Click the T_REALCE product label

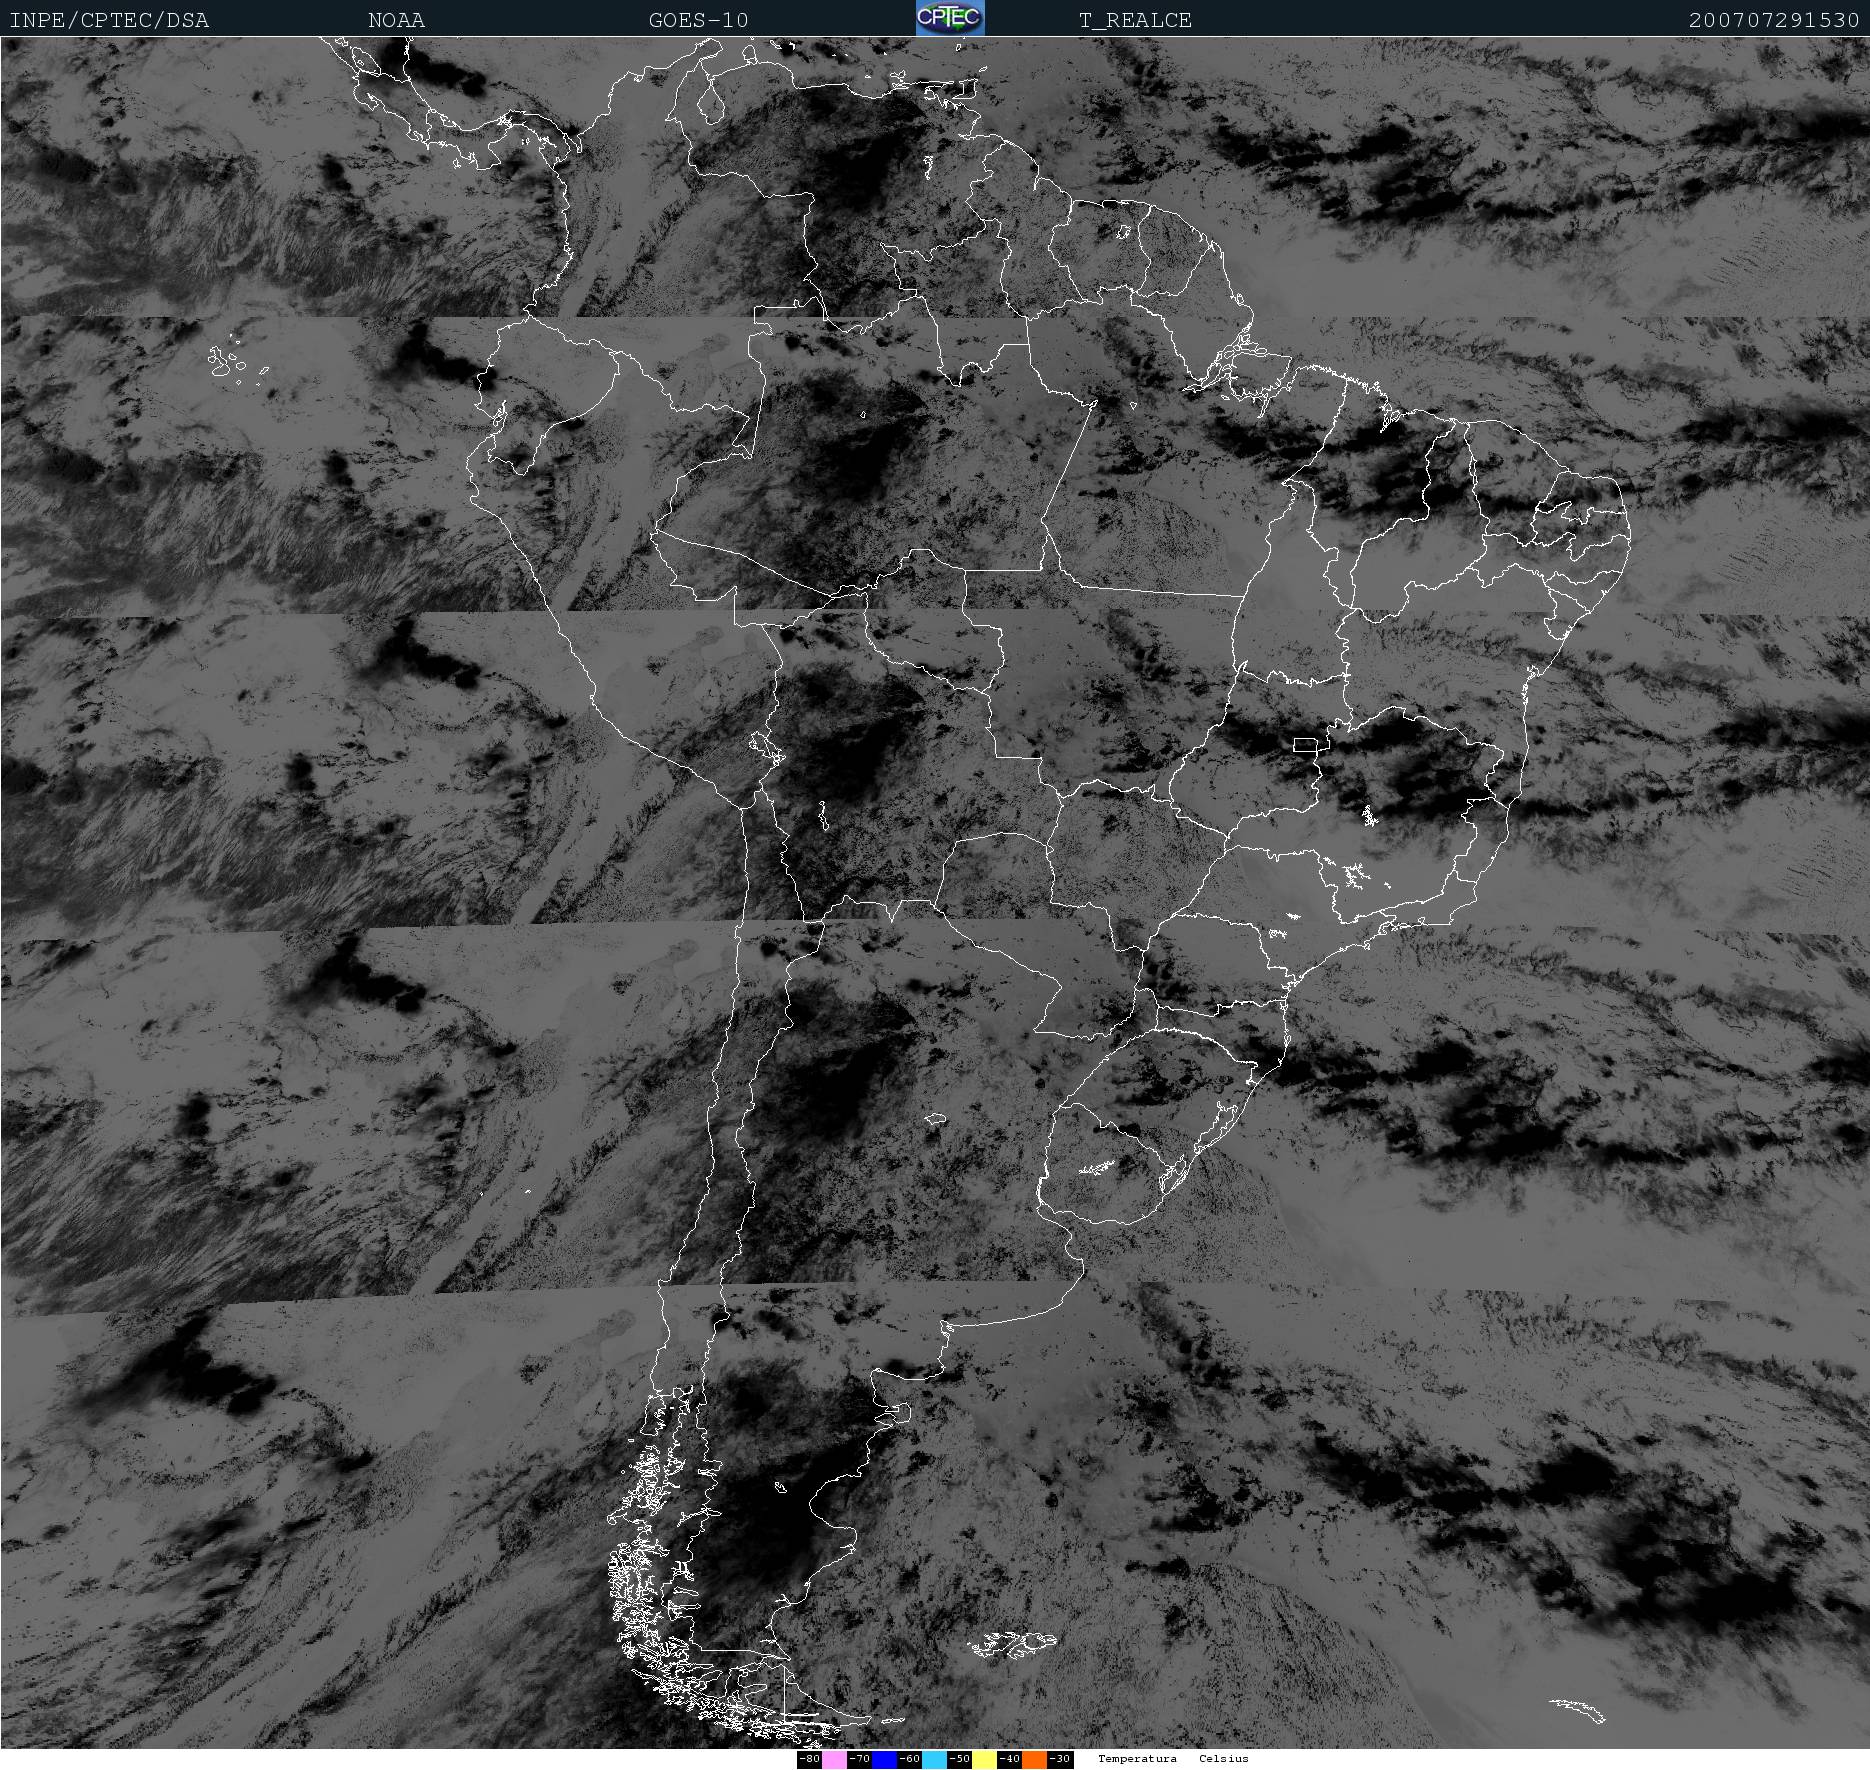(1135, 20)
